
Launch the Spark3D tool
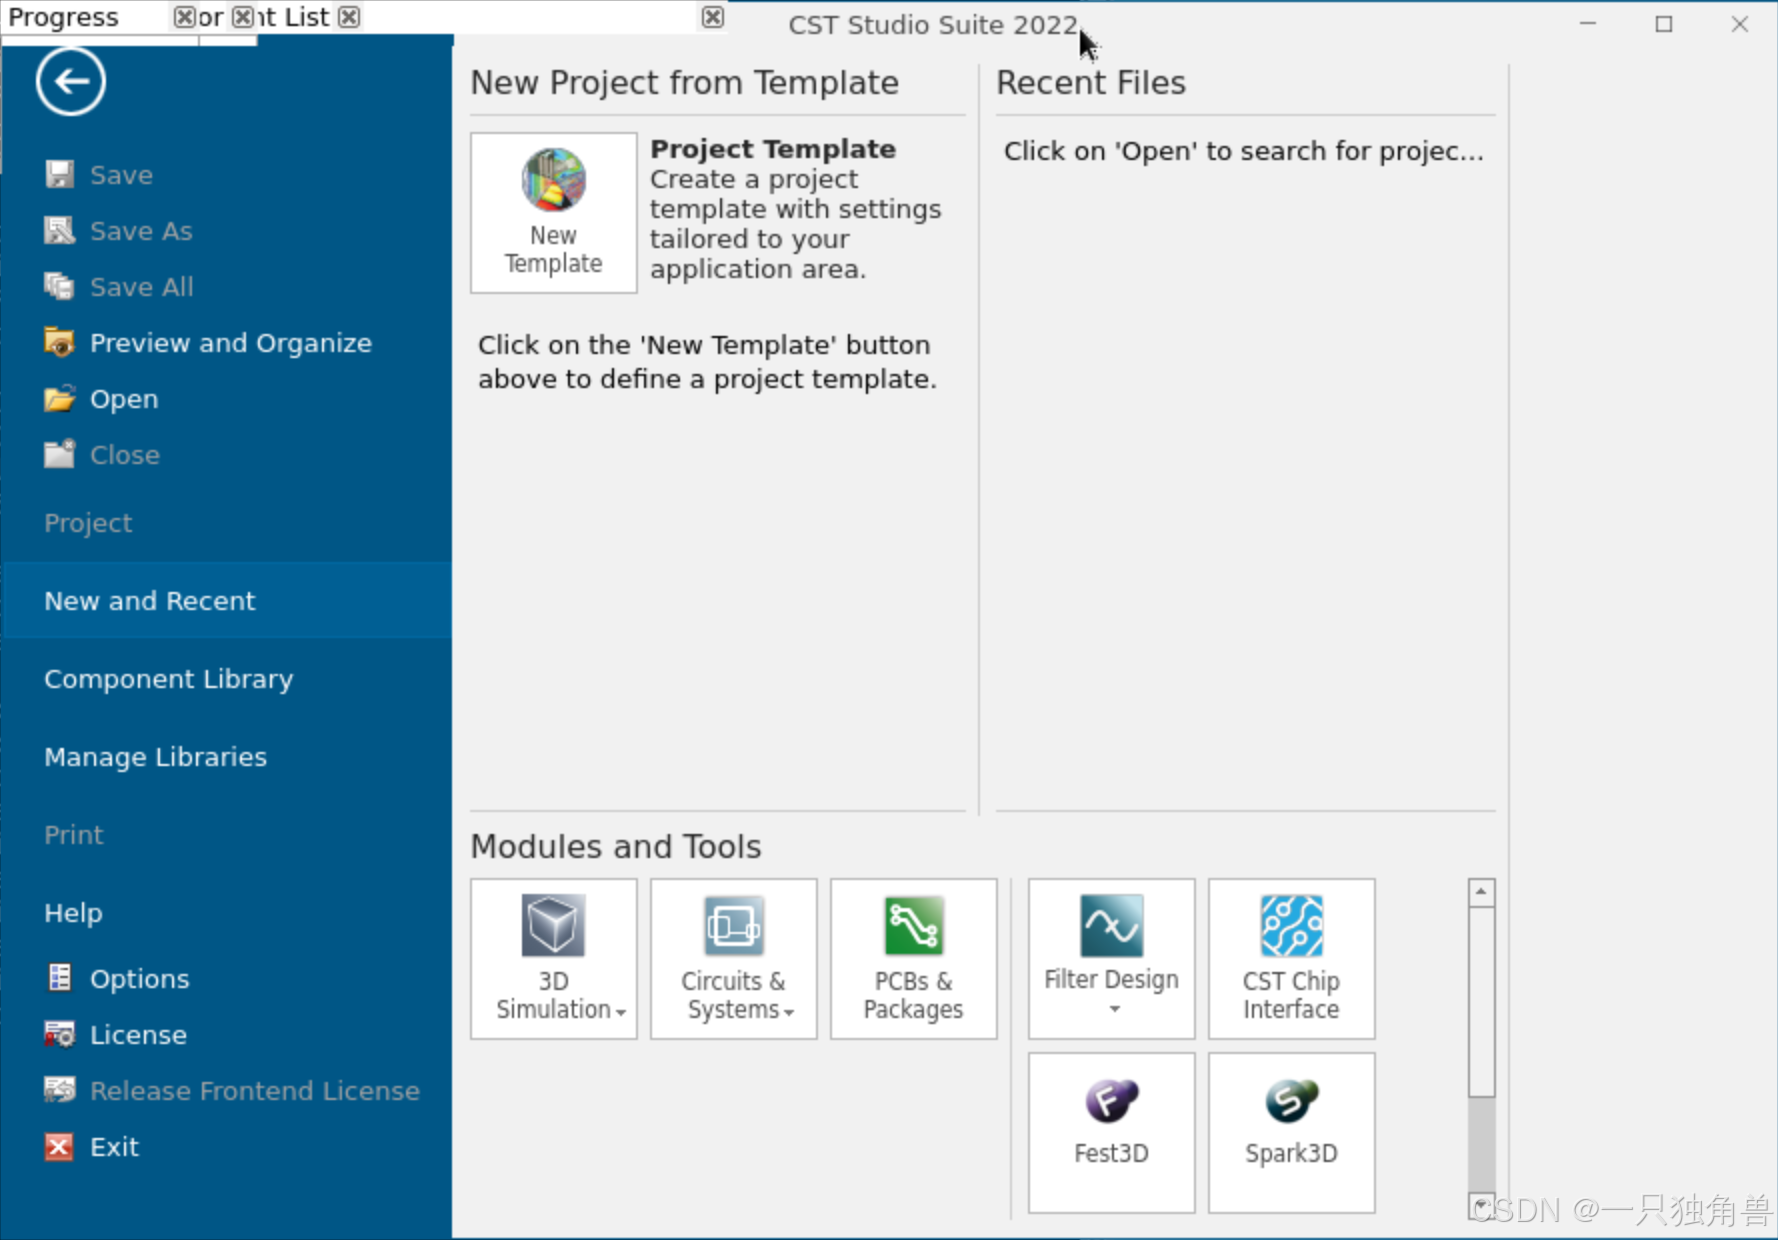[x=1291, y=1133]
